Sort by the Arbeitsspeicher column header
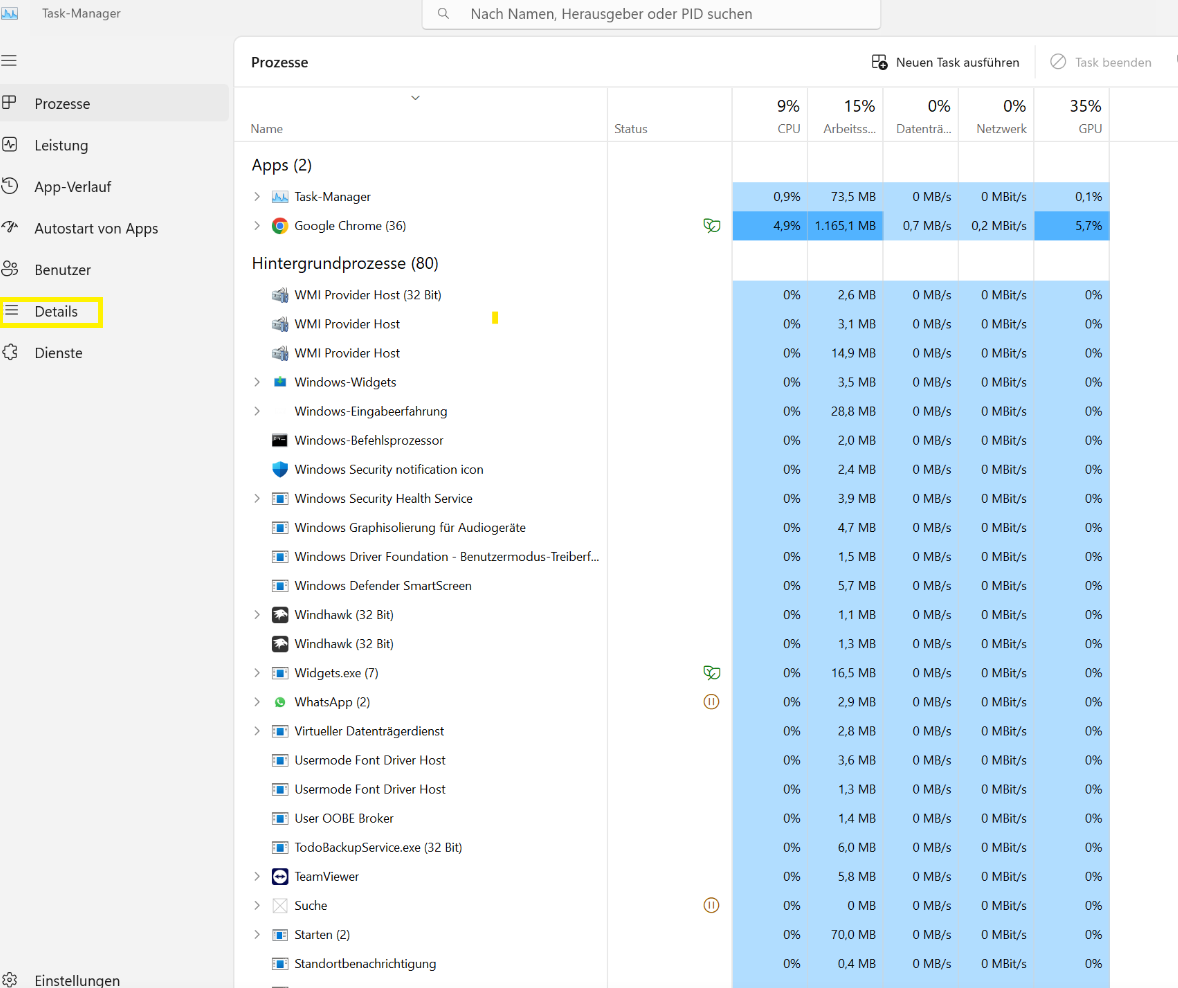 click(845, 115)
